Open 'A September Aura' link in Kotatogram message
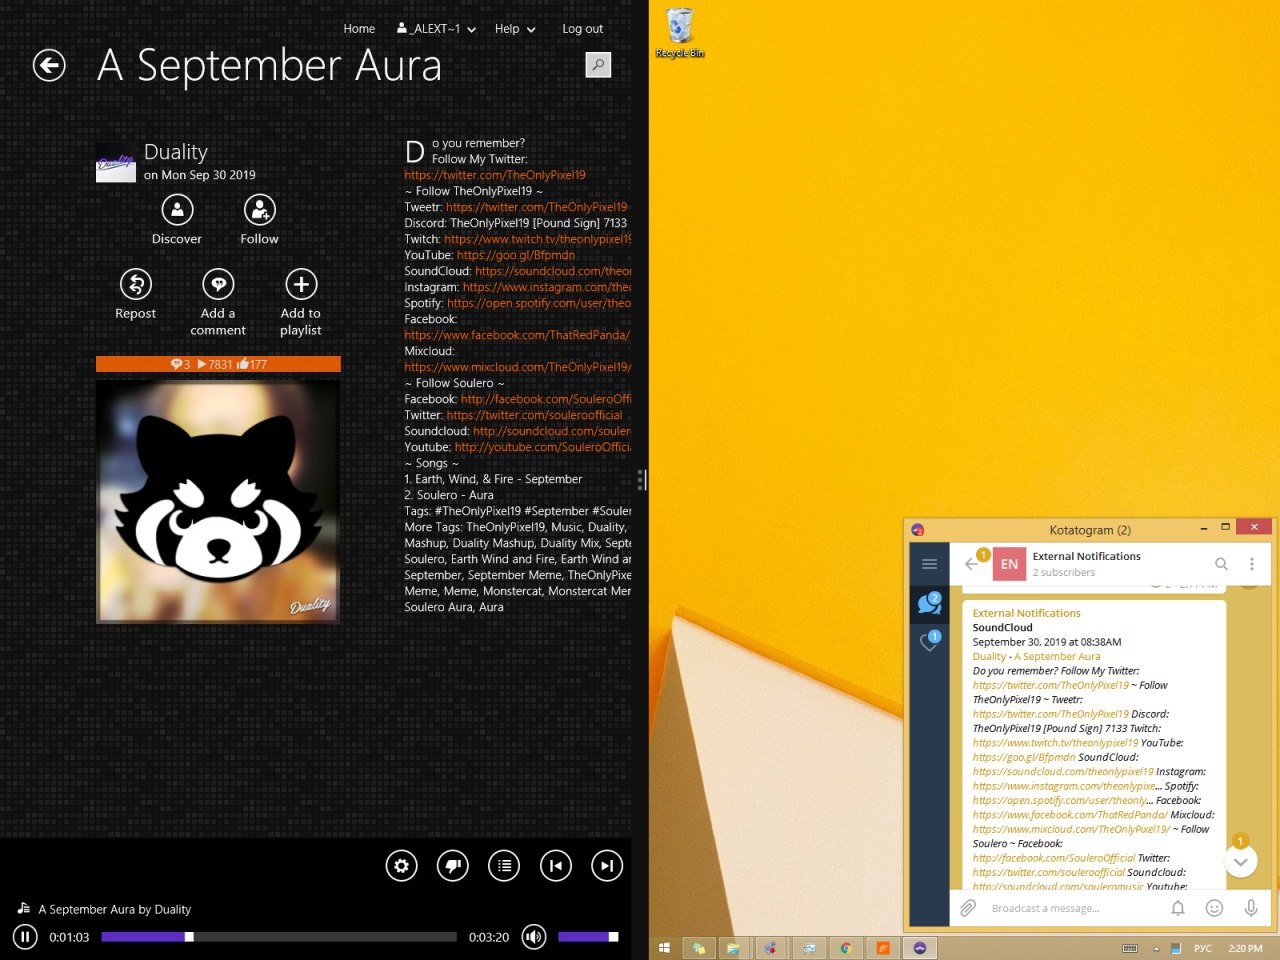 (1057, 656)
